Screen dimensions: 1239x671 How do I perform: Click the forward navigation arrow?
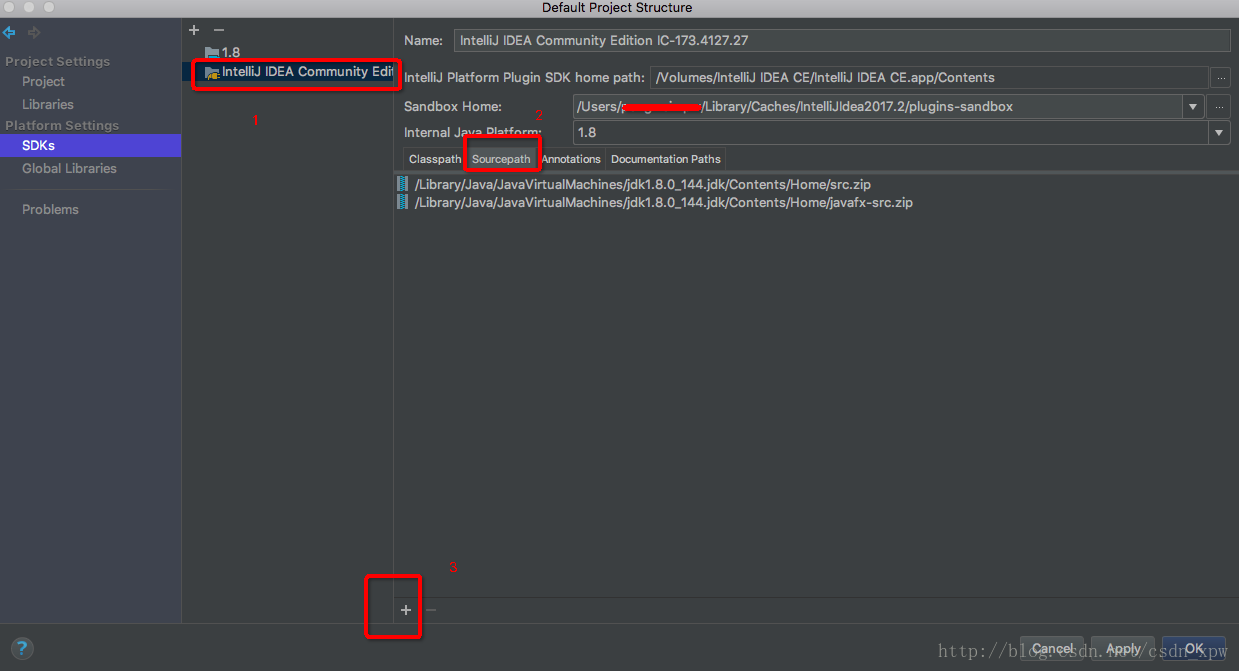click(34, 33)
